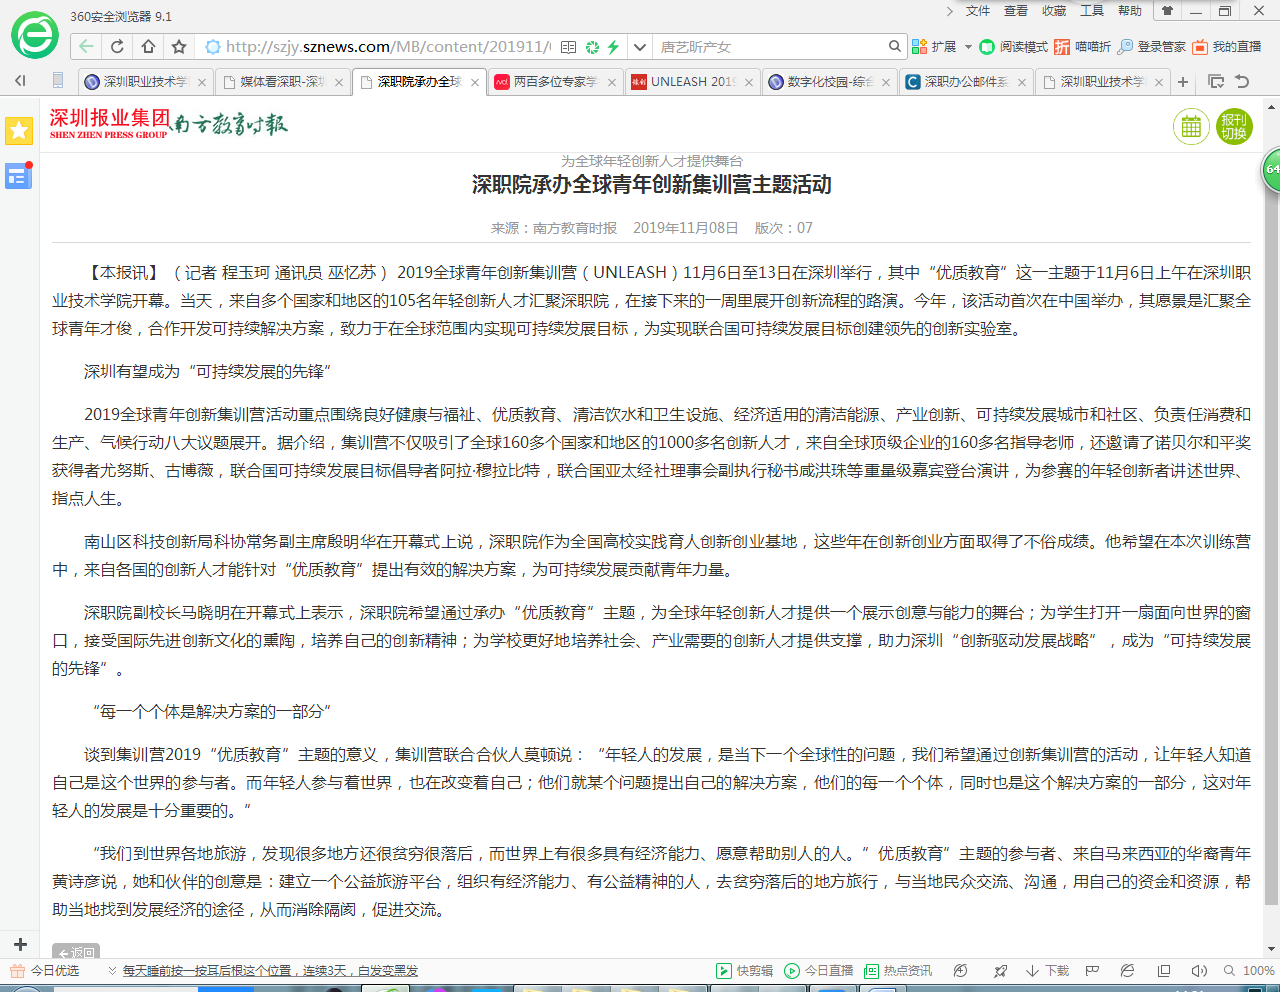Click the browser refresh button
This screenshot has height=992, width=1280.
point(117,46)
